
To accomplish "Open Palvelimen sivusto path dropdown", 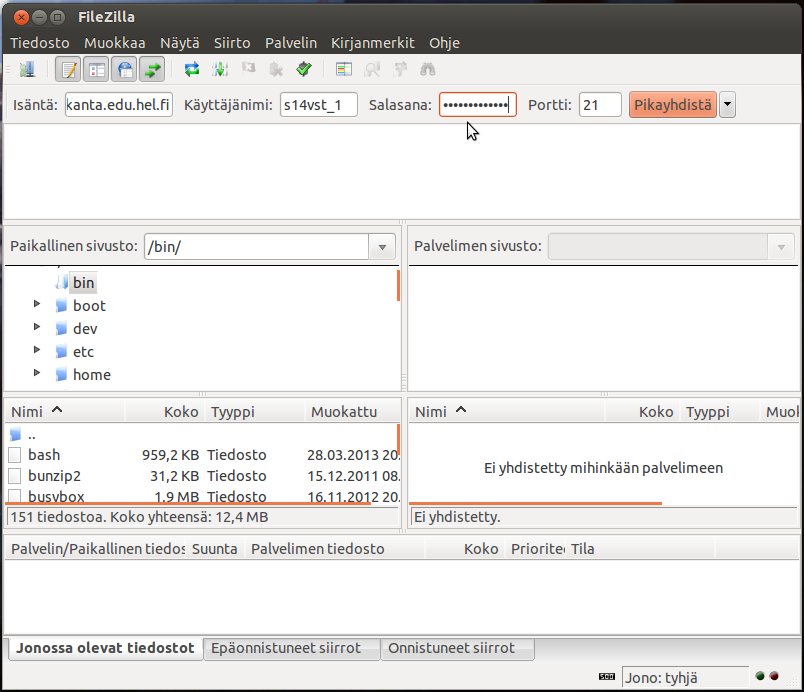I will (x=781, y=247).
